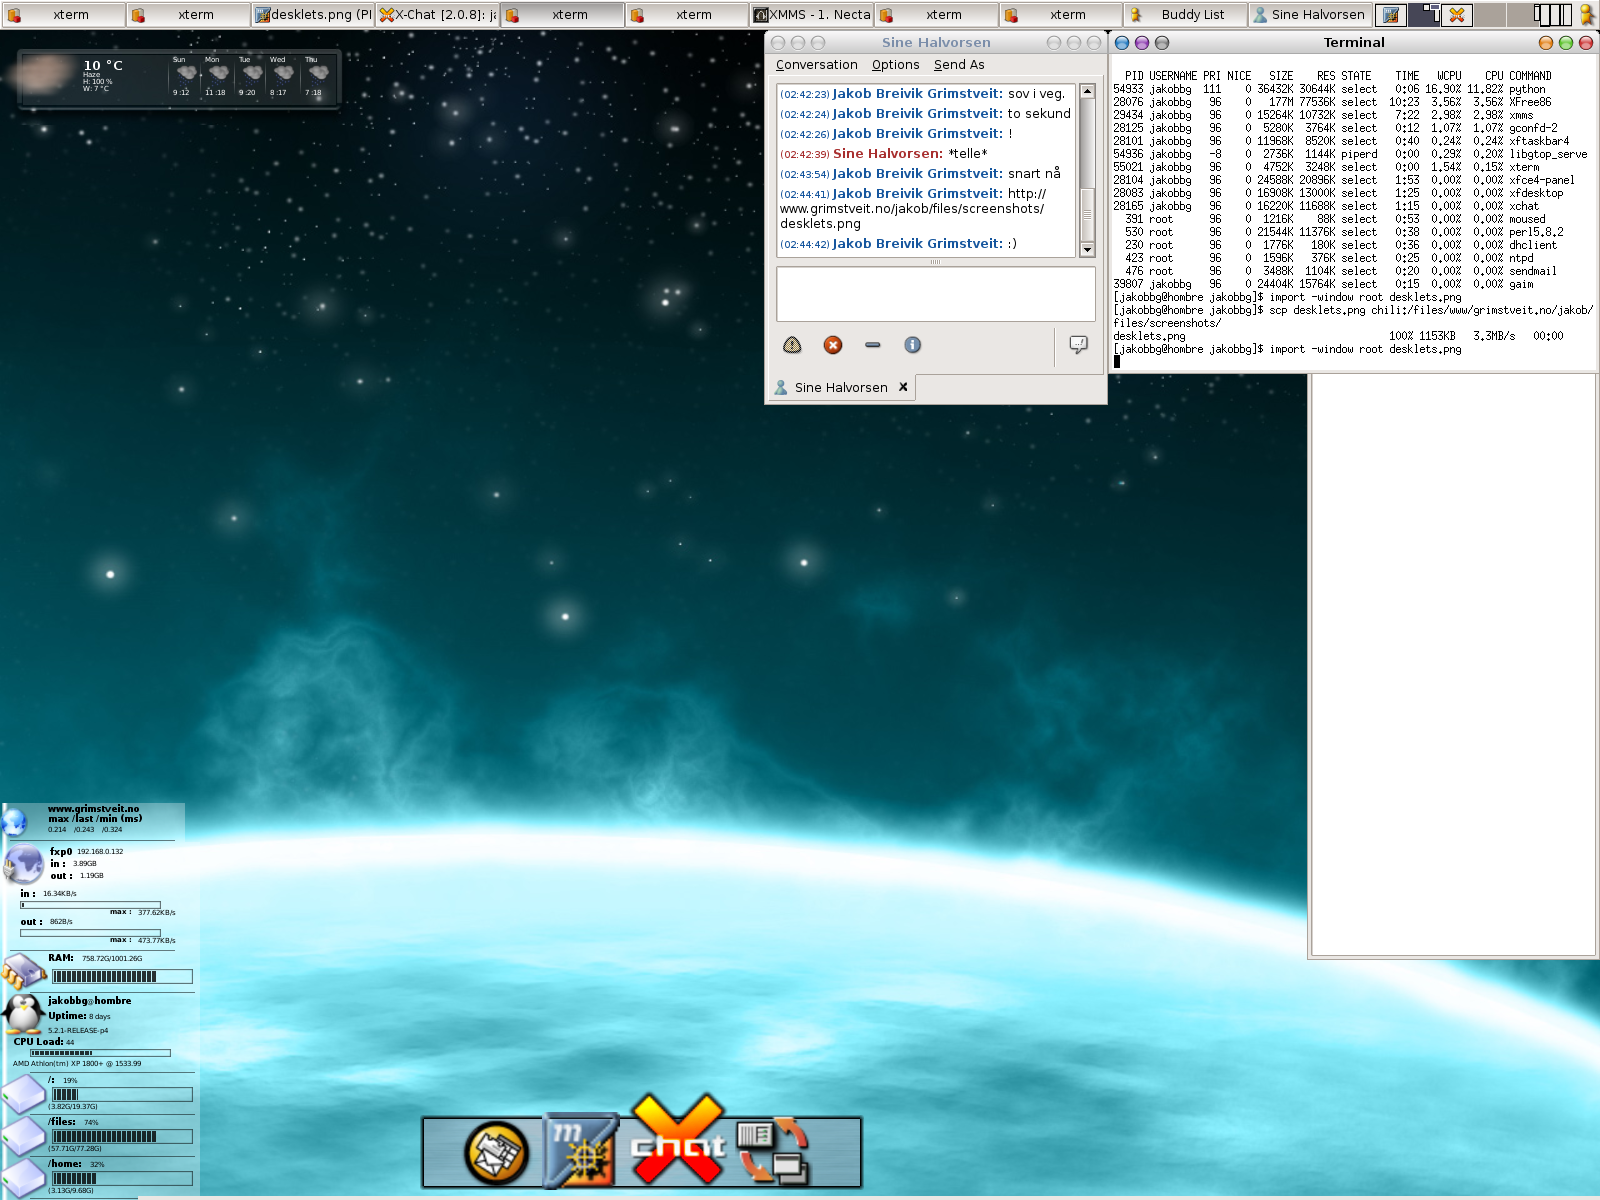
Task: Click the disk icon for /files
Action: tap(23, 1137)
